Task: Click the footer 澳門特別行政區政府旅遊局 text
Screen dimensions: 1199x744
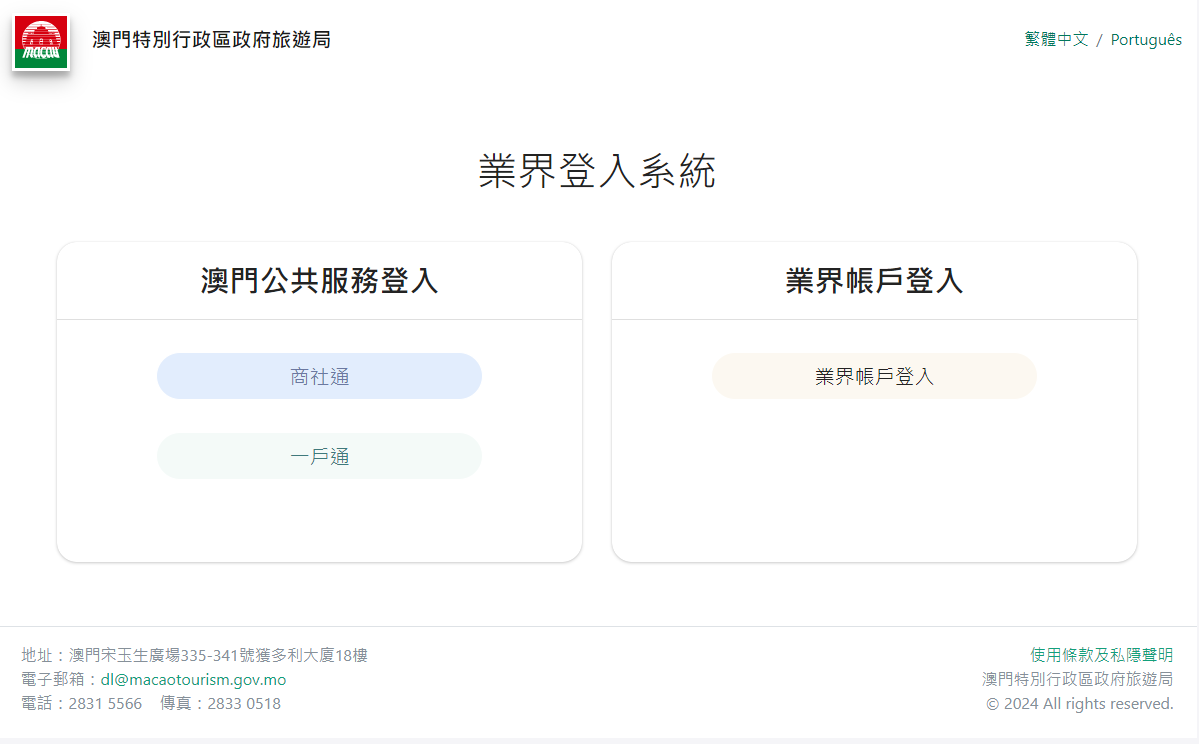Action: click(x=1077, y=680)
